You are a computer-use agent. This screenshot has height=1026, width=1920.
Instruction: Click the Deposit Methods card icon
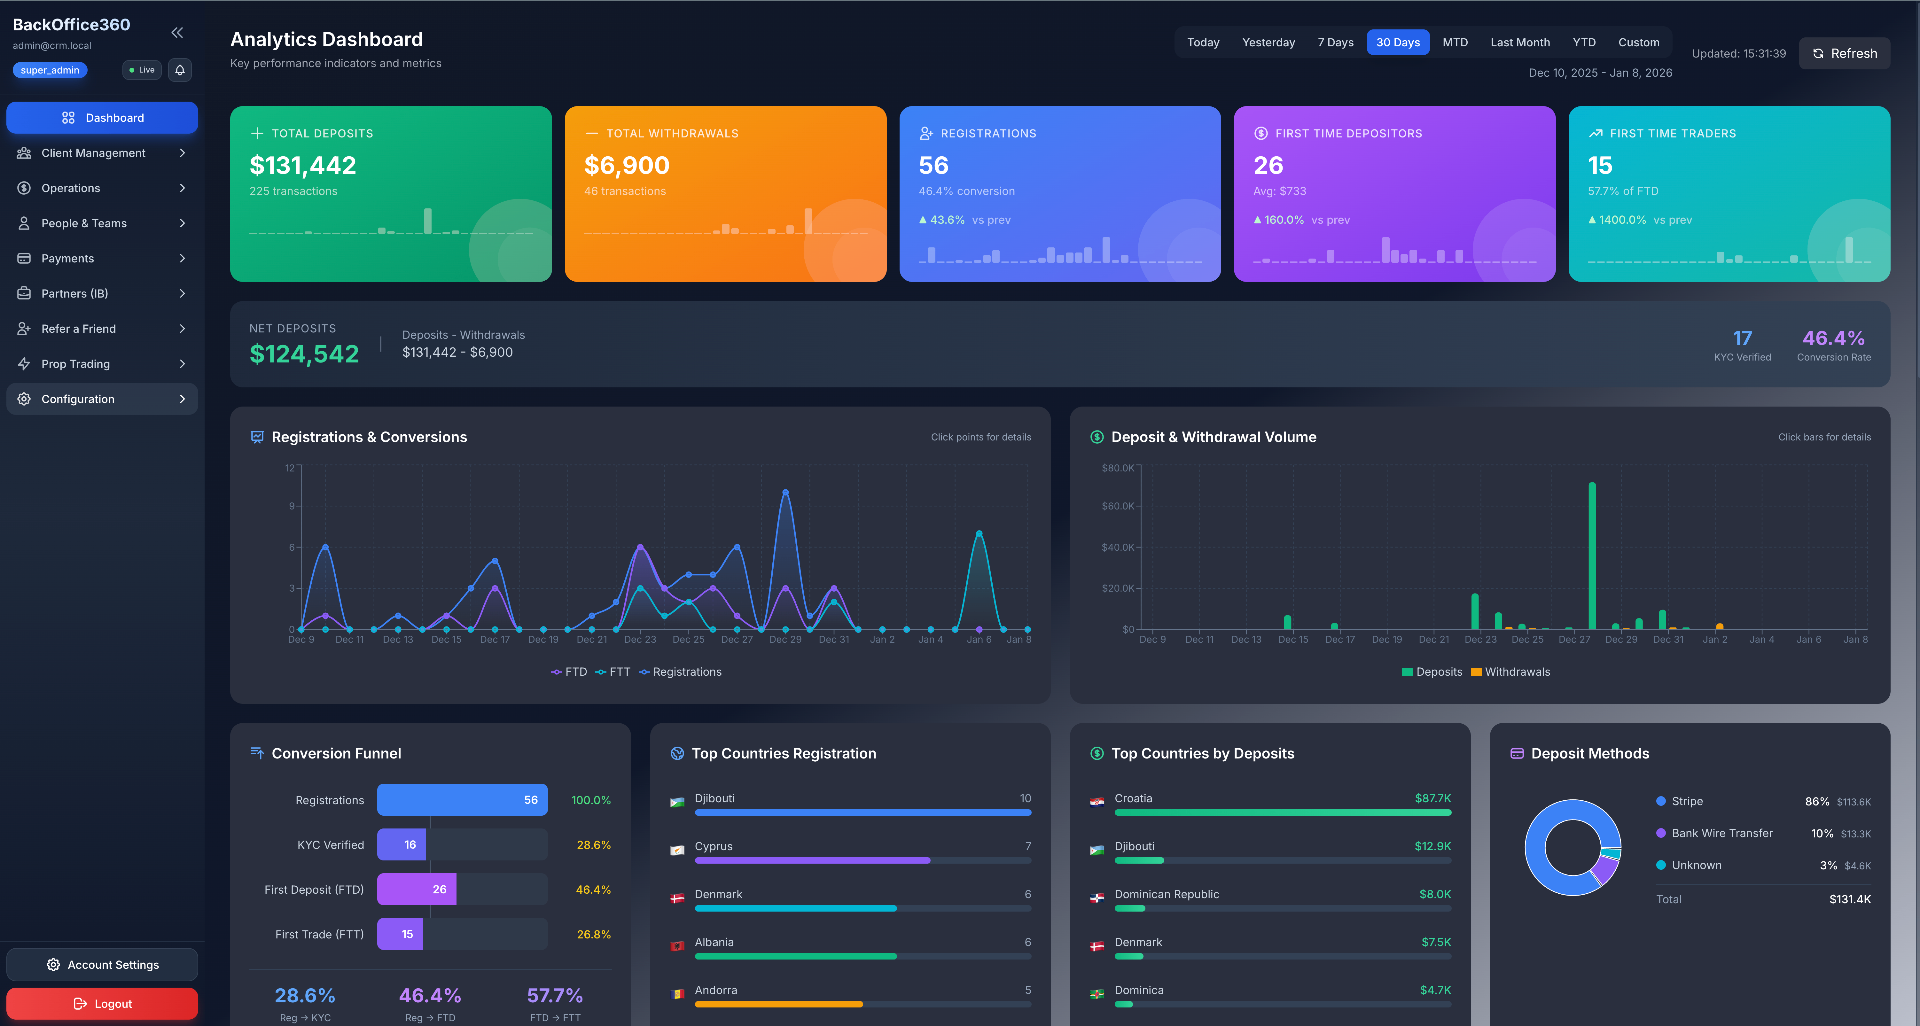1516,754
